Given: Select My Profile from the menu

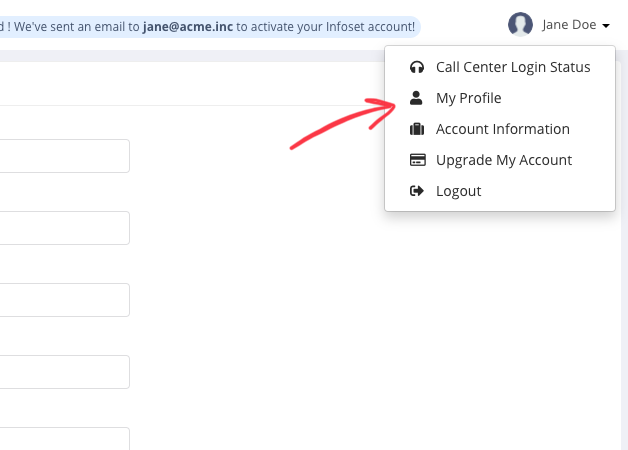Looking at the screenshot, I should point(500,98).
